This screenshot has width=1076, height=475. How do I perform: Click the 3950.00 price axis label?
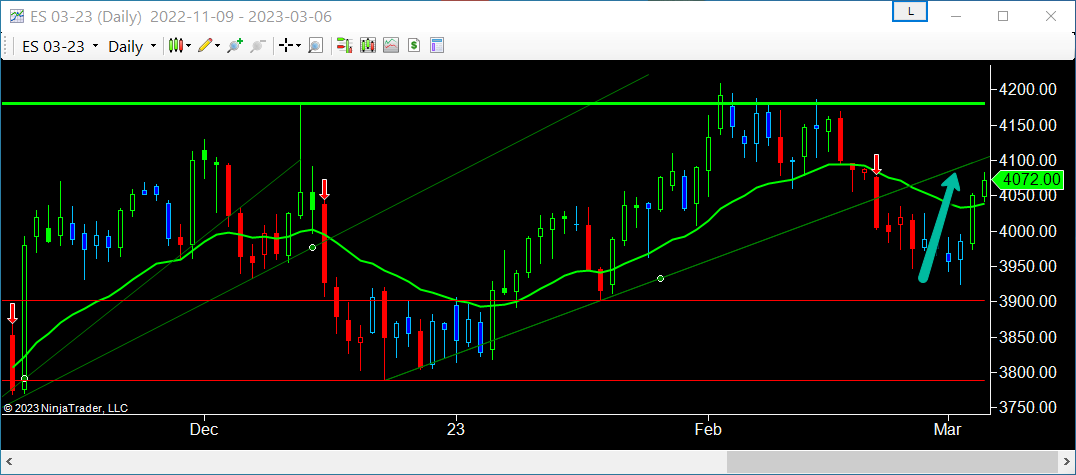point(1027,267)
